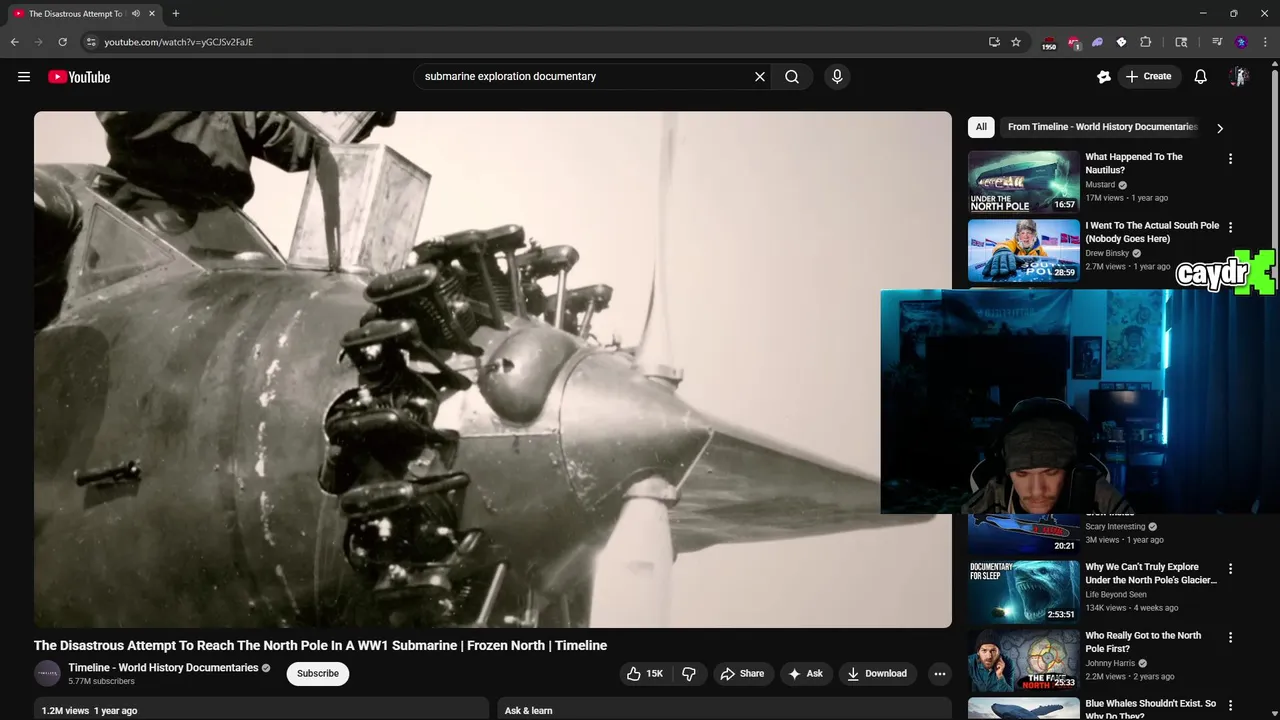Select the All filter chip
Image resolution: width=1280 pixels, height=720 pixels.
pos(981,127)
